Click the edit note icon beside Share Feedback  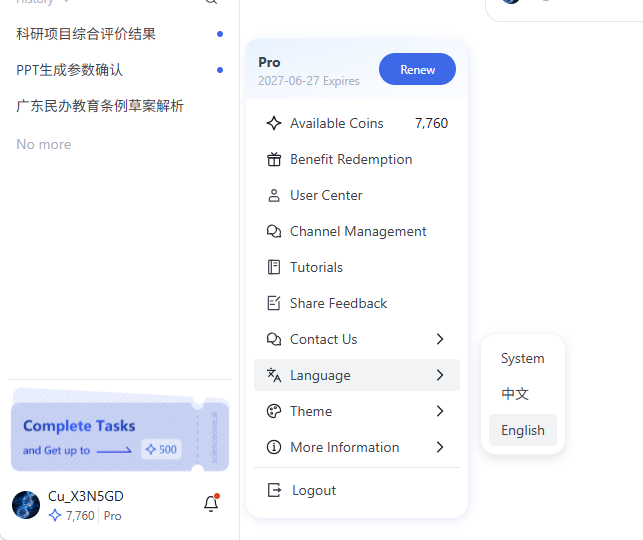(x=274, y=303)
